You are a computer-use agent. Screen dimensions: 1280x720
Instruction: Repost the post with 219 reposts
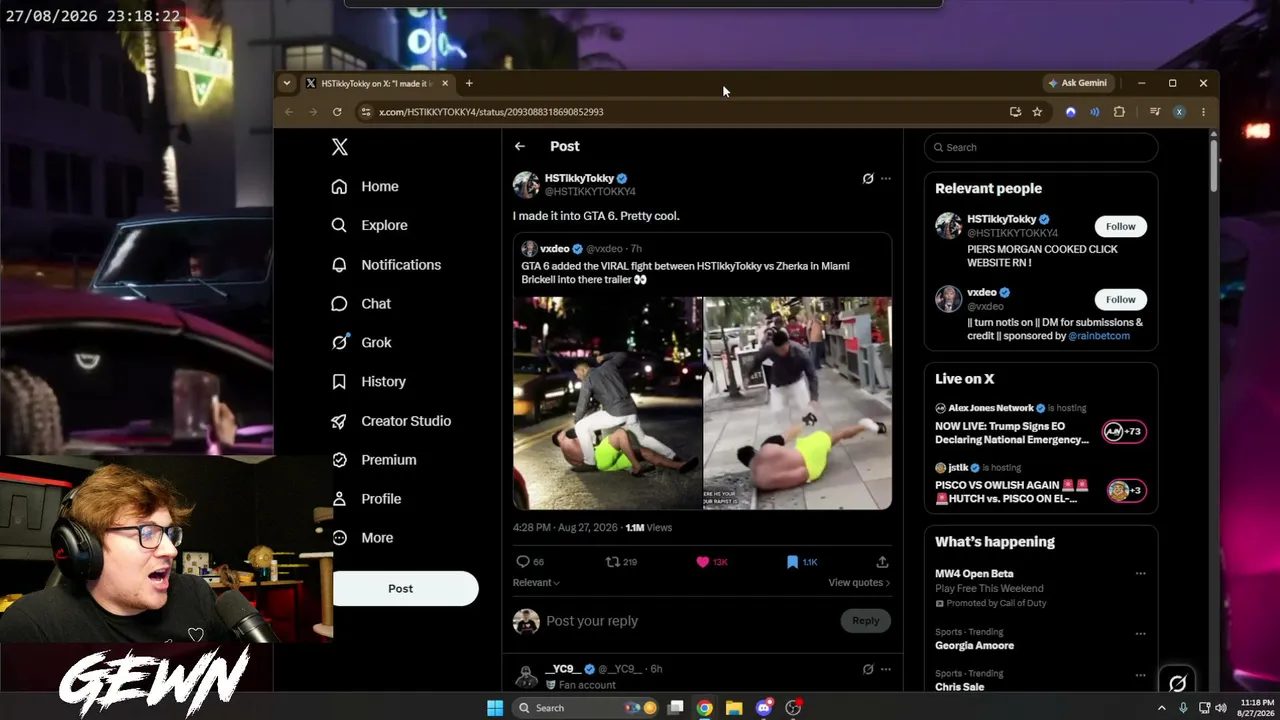click(621, 562)
